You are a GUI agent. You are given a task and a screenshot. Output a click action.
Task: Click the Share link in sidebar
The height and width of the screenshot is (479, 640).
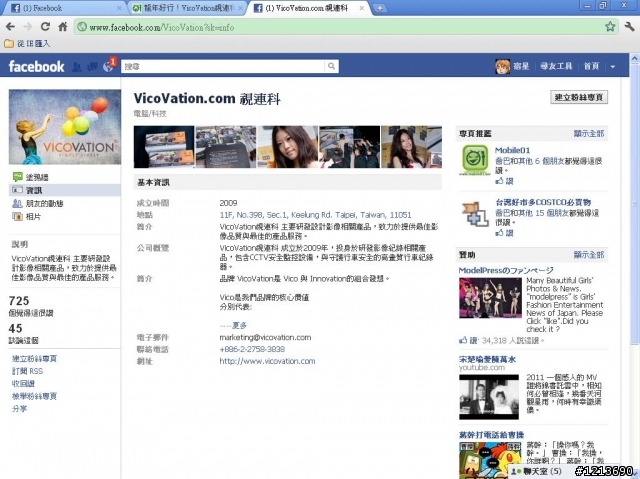point(19,408)
